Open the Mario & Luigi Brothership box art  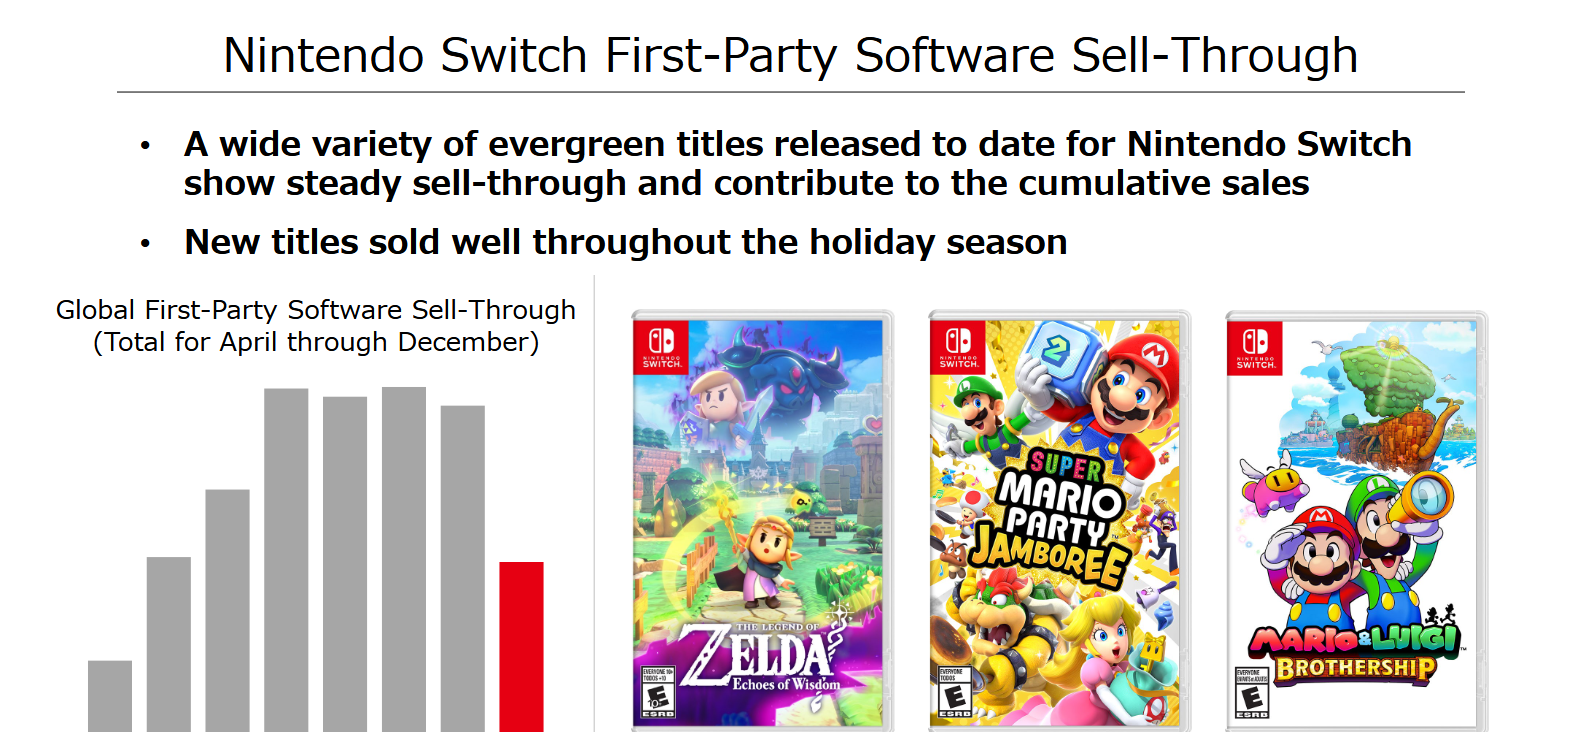pyautogui.click(x=1355, y=521)
